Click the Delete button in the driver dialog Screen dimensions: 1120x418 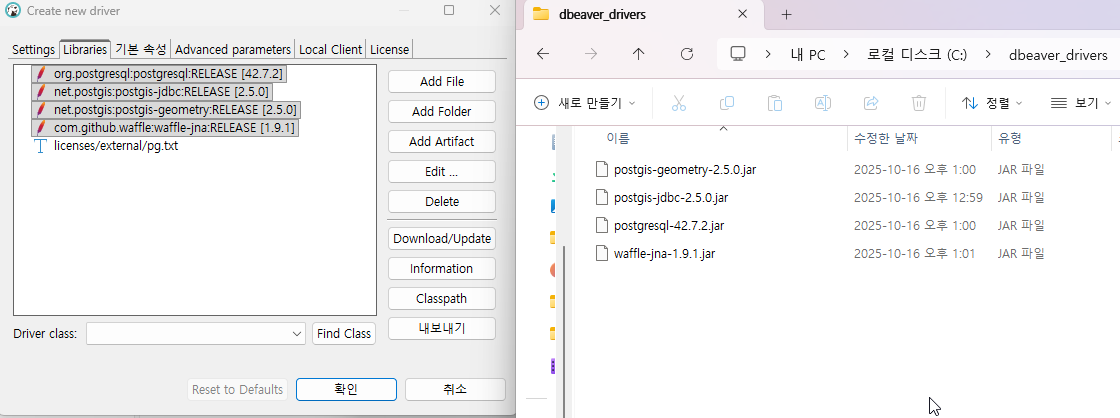pyautogui.click(x=441, y=201)
